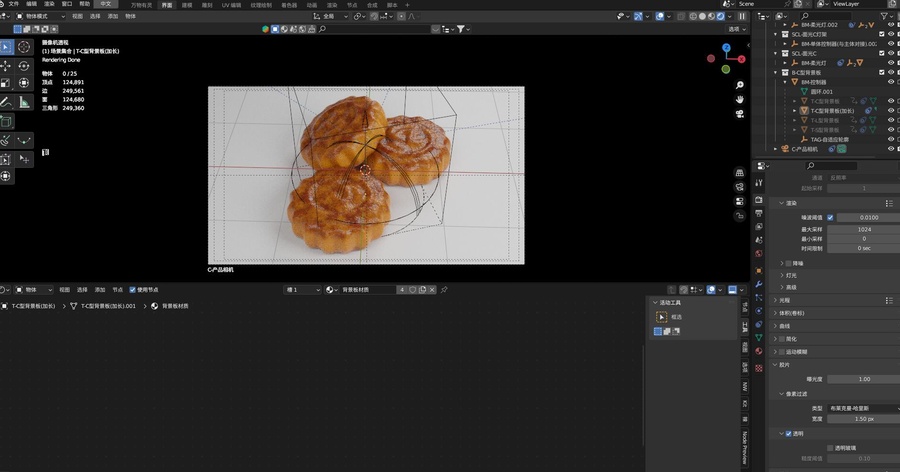Click the 中文 button in the top bar

106,4
